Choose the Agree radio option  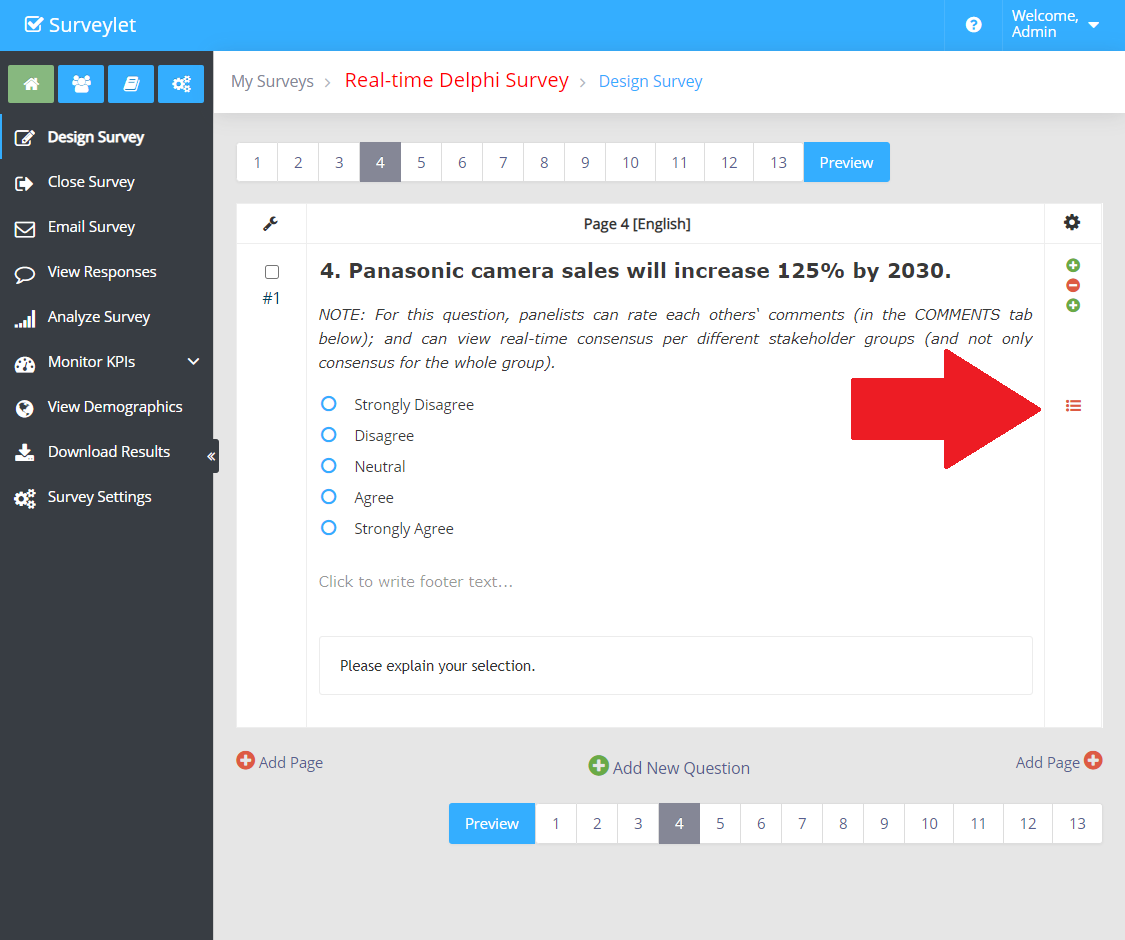[328, 497]
